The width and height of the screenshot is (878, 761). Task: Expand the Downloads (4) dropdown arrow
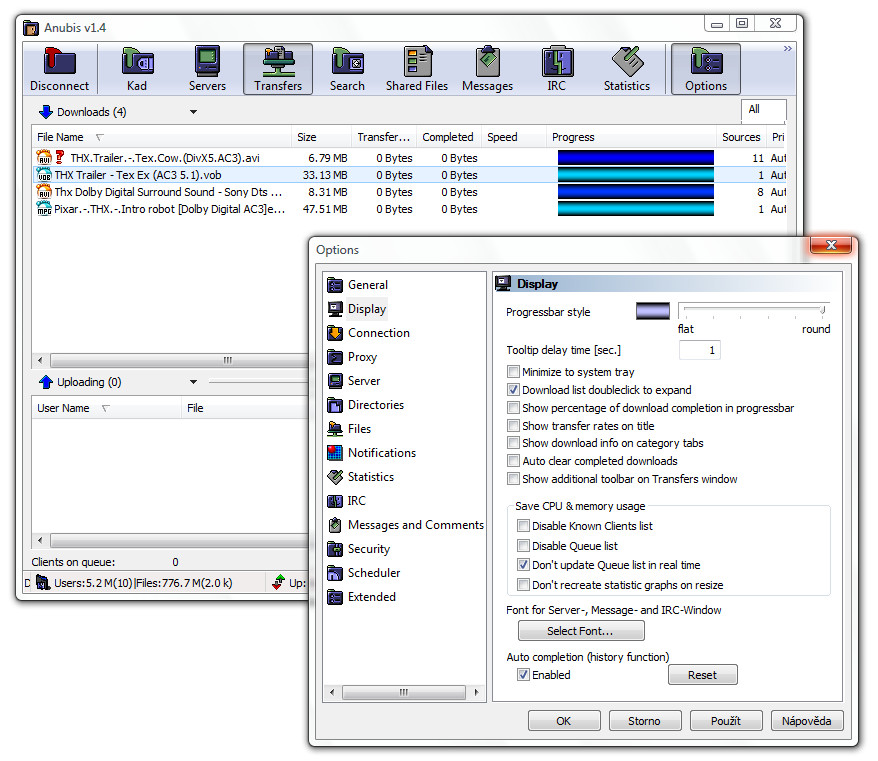pos(193,112)
